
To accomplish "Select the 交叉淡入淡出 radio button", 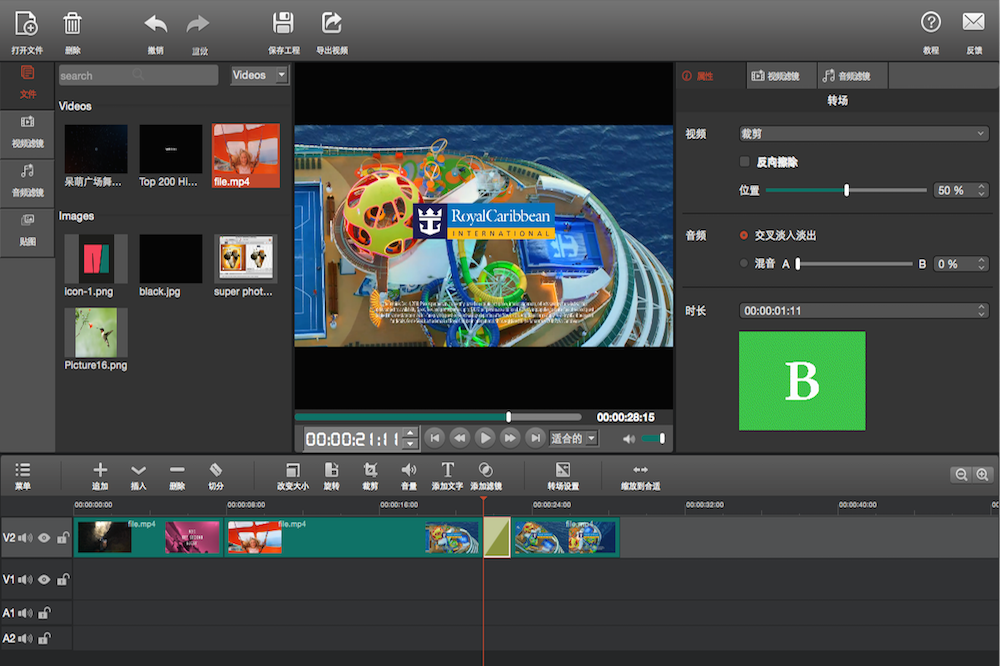I will [x=744, y=235].
